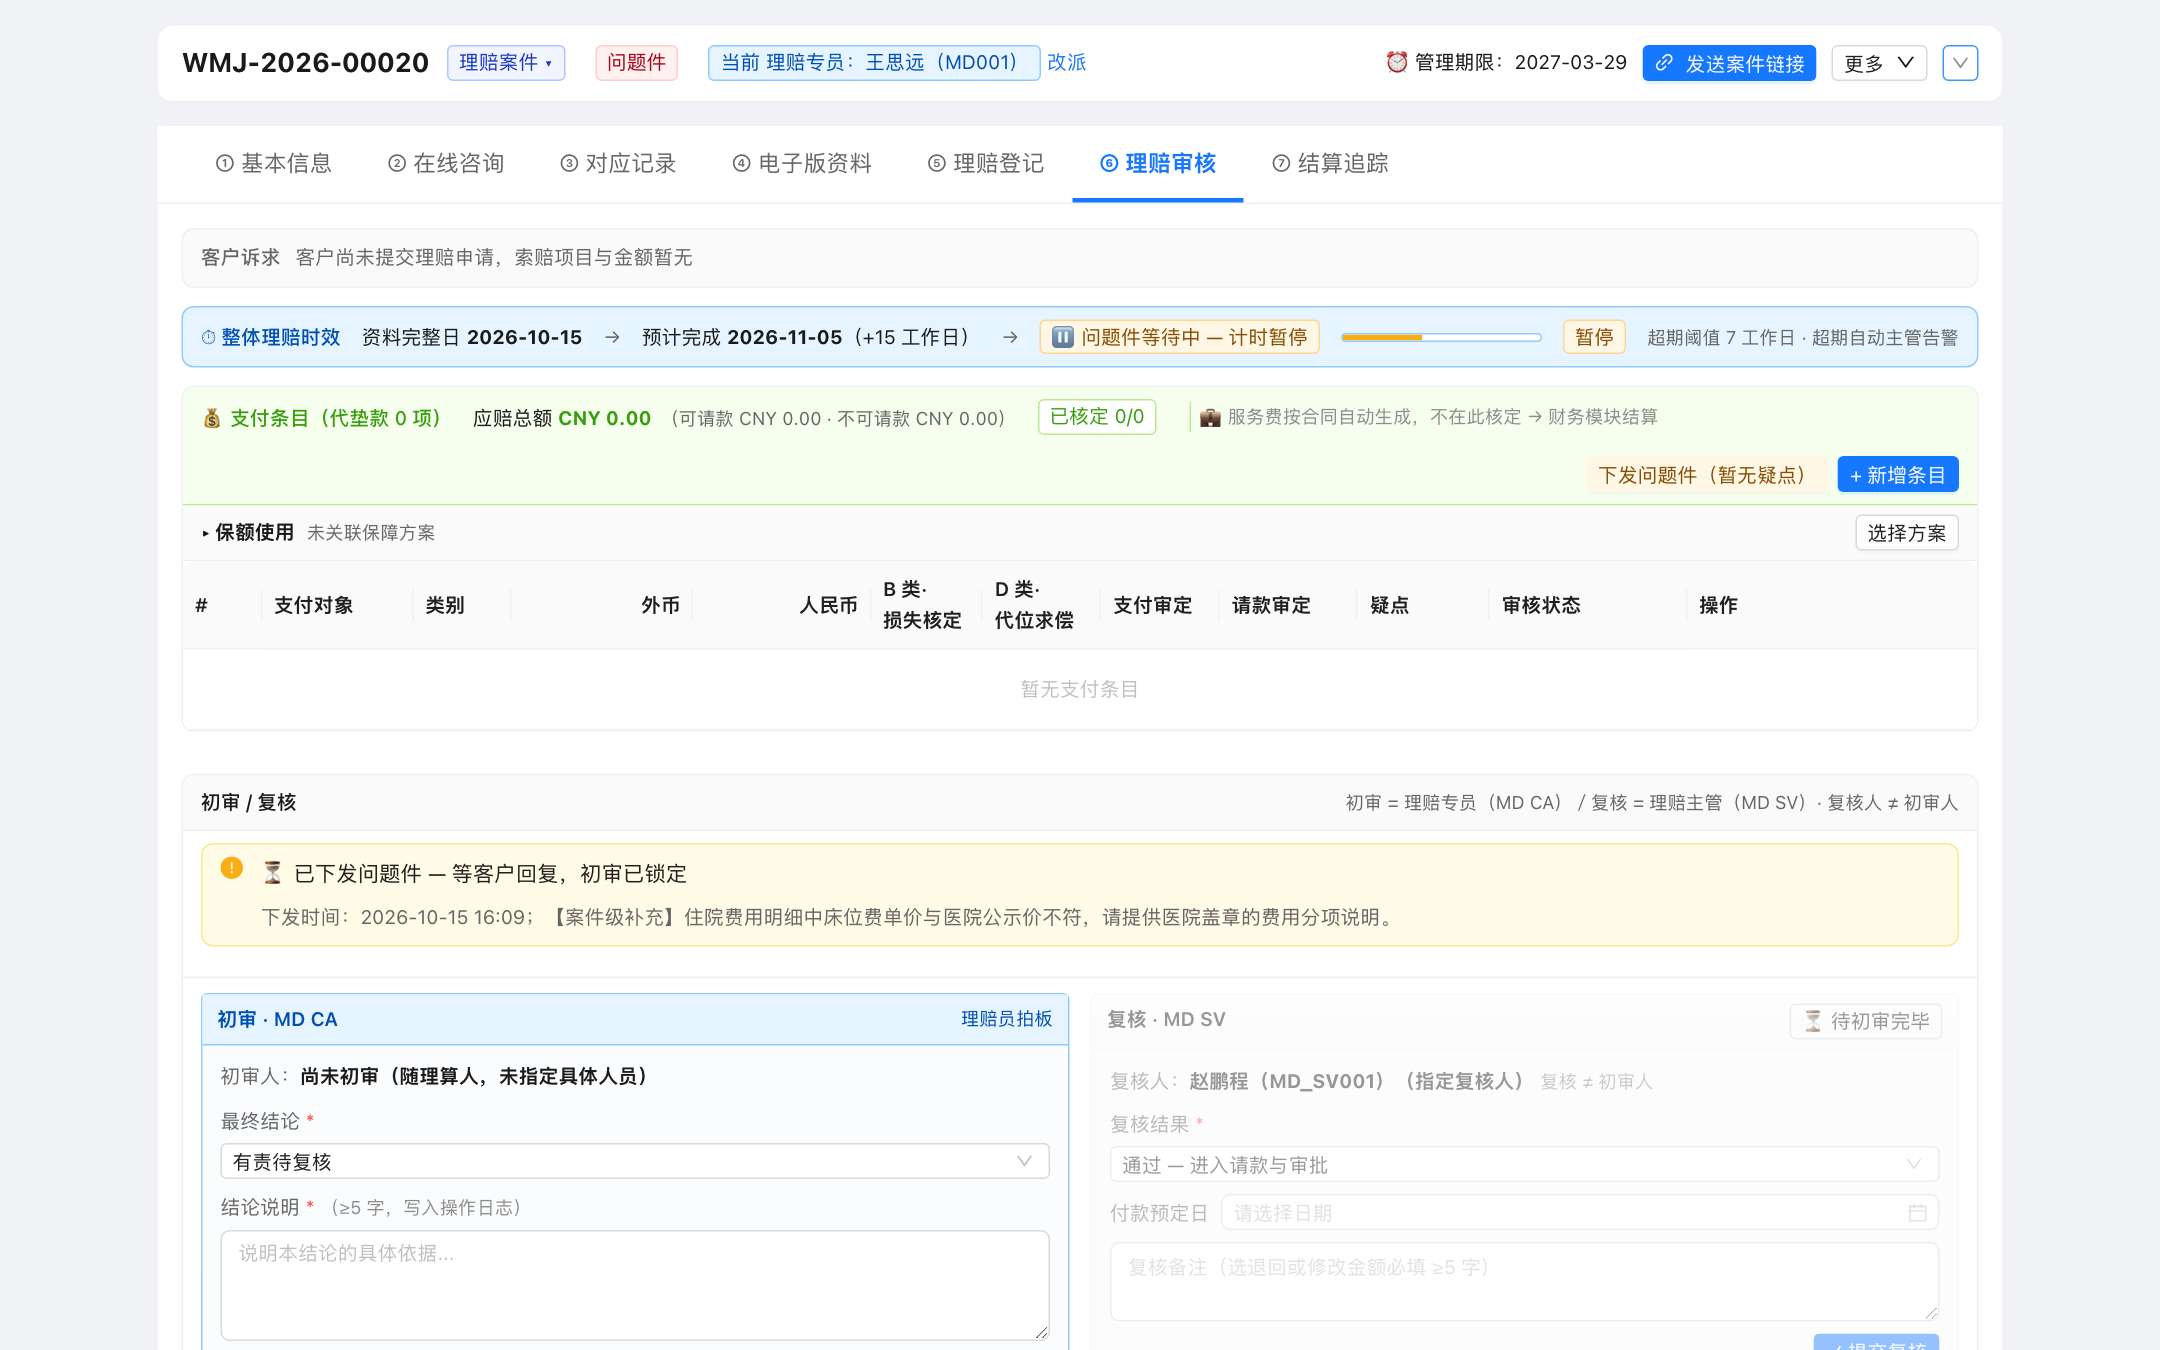This screenshot has height=1350, width=2160.
Task: Open the 理赔案件 type dropdown
Action: point(506,63)
